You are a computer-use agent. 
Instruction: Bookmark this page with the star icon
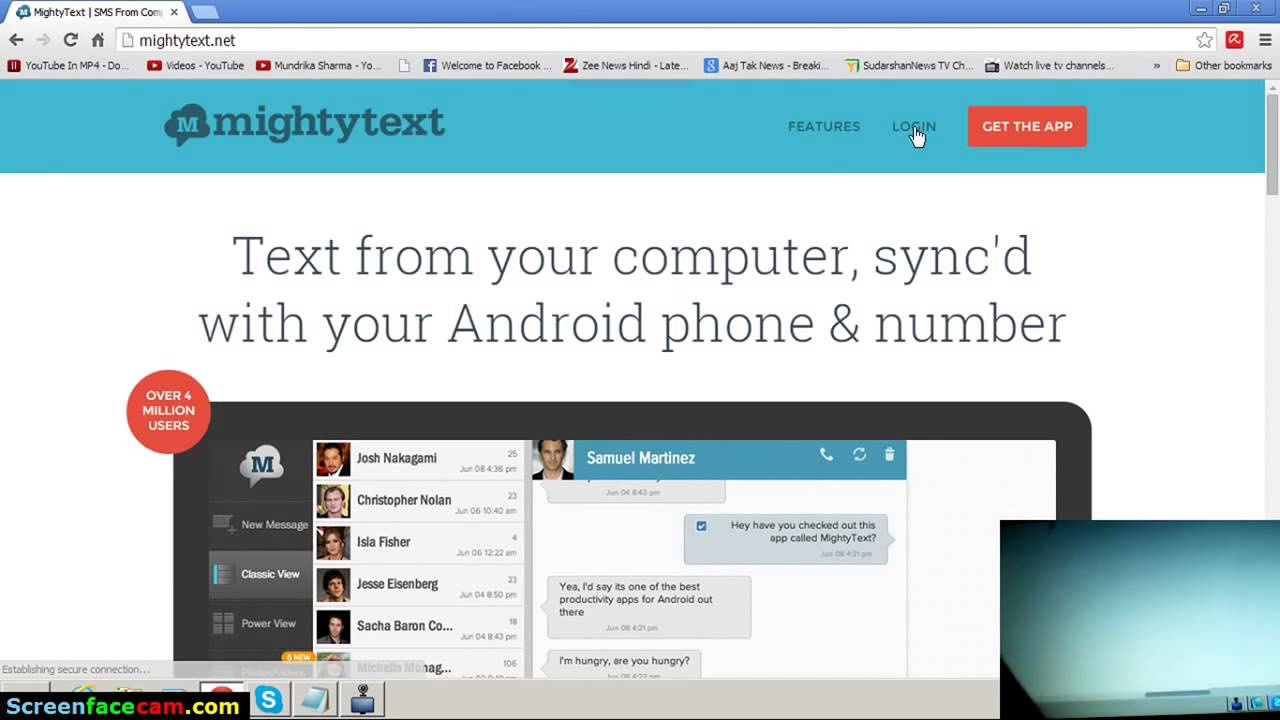click(x=1204, y=40)
